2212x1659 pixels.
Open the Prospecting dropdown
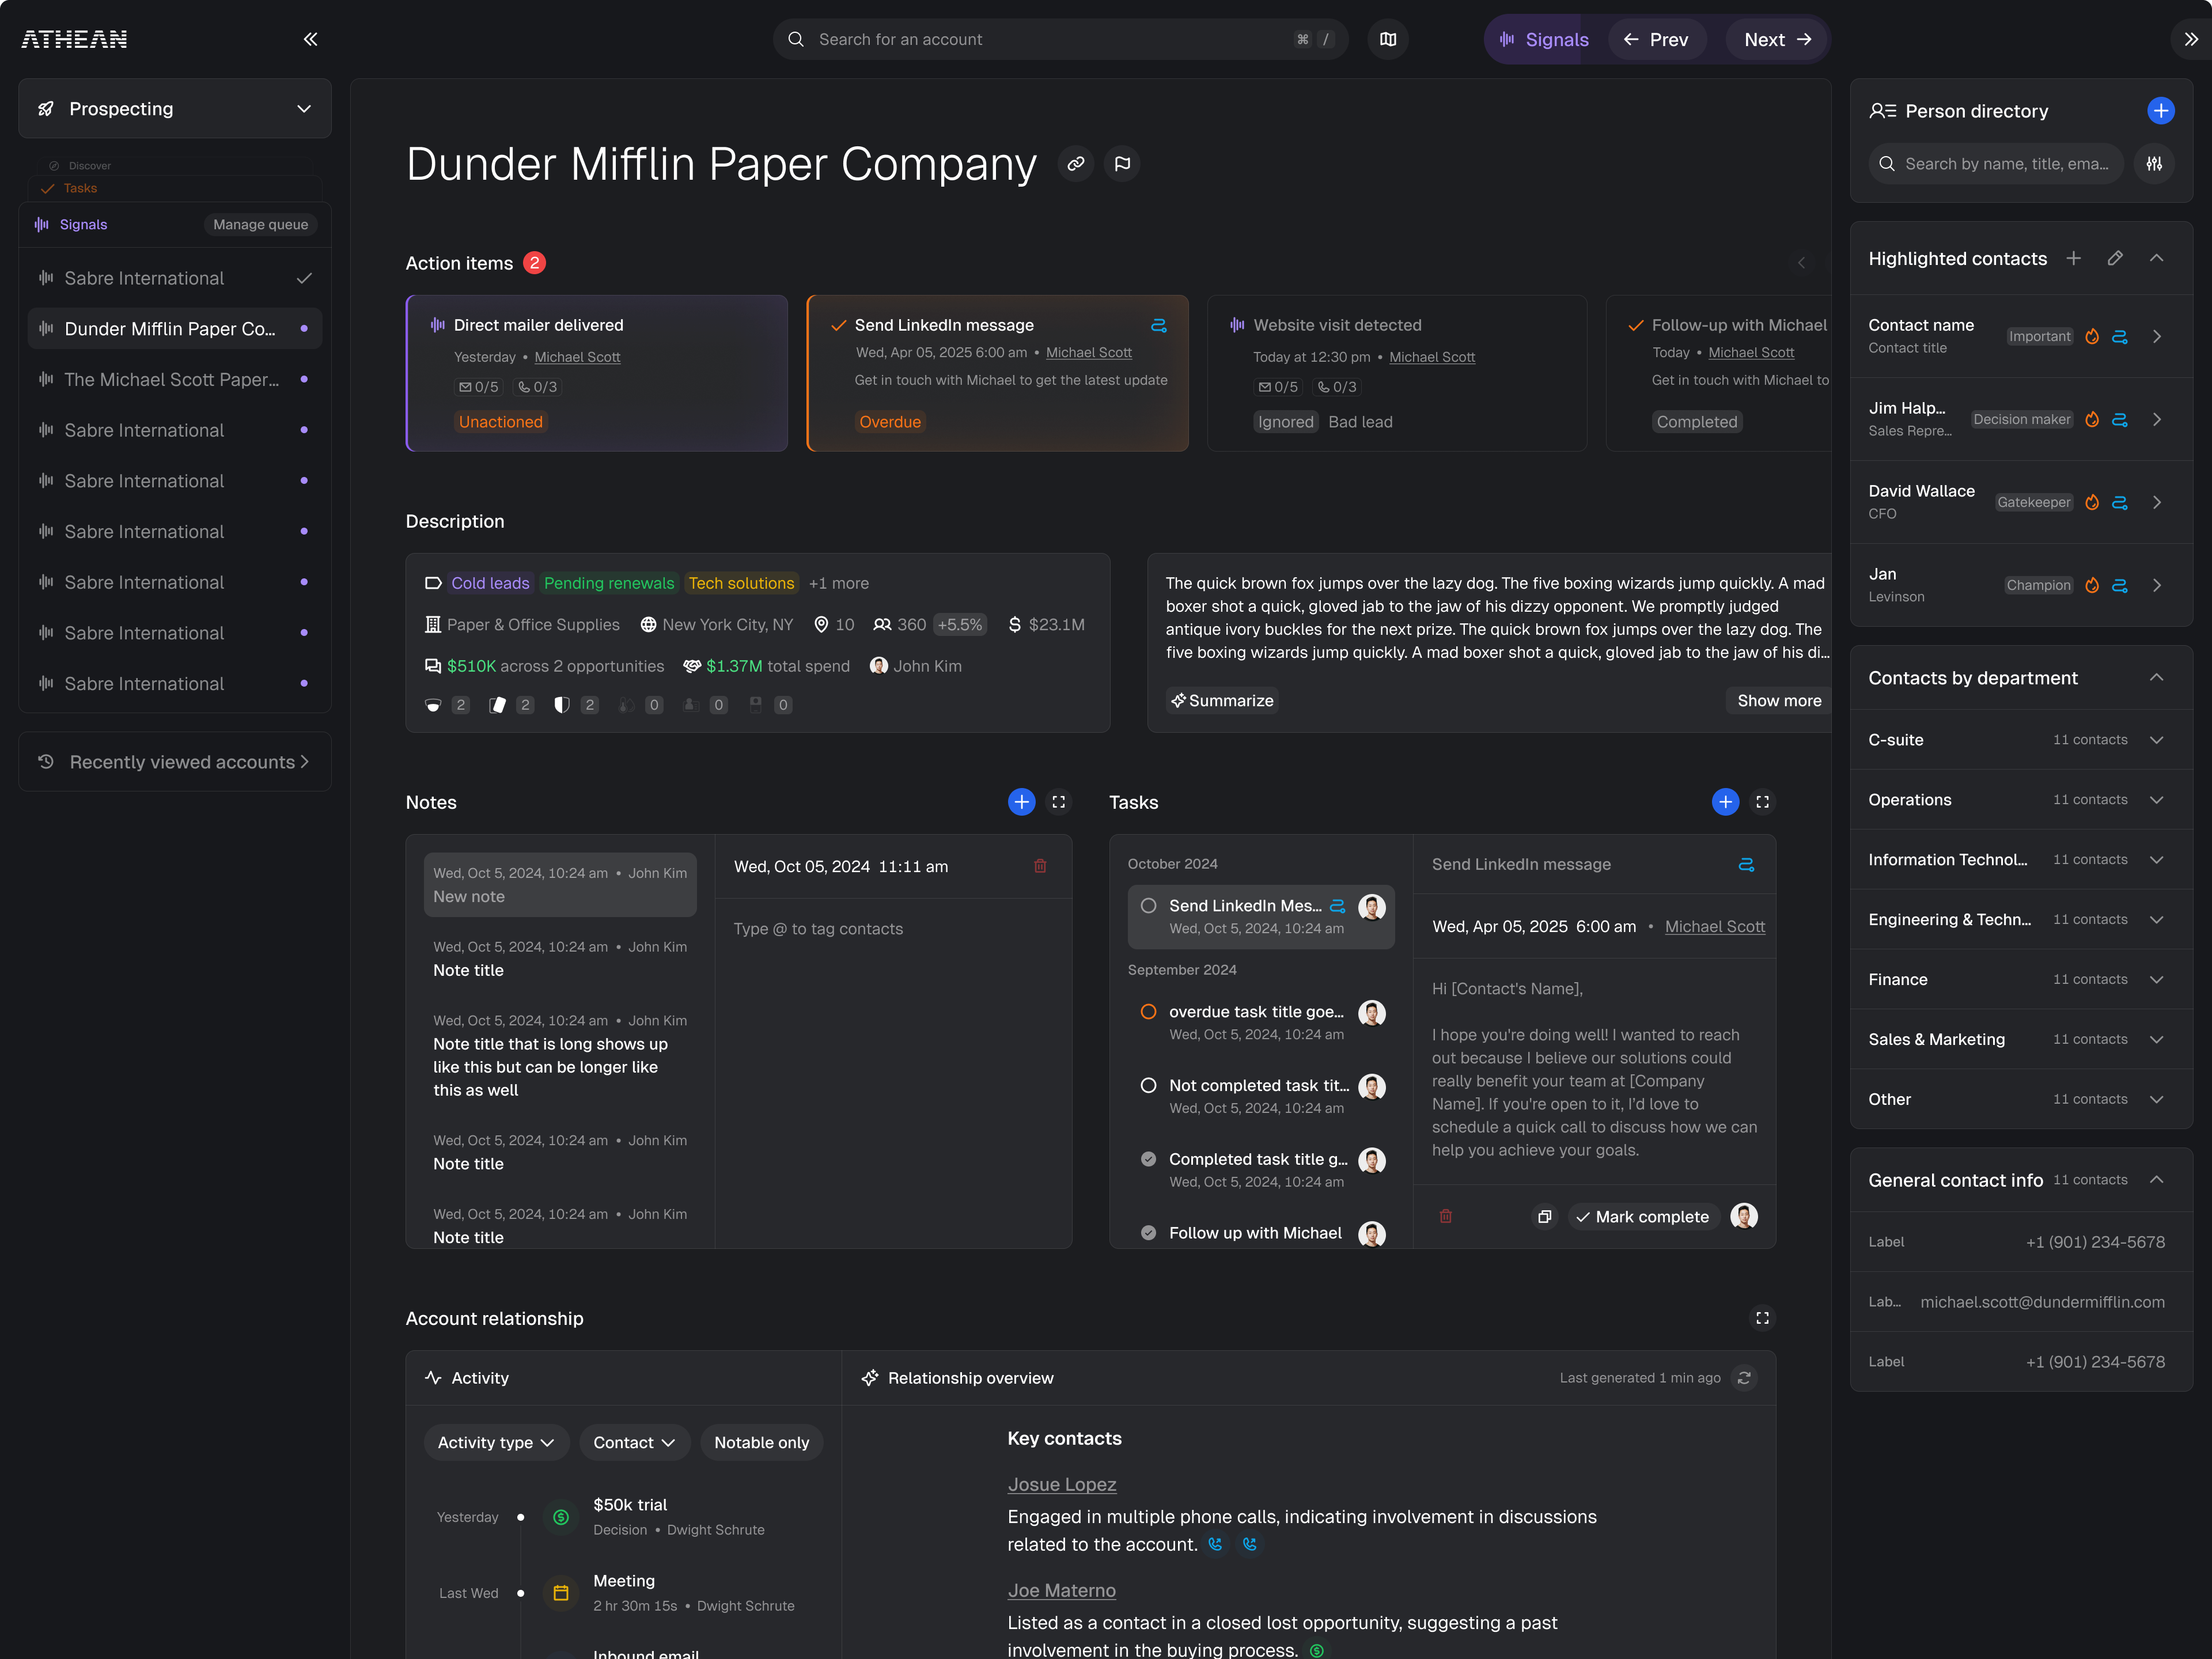pos(175,109)
